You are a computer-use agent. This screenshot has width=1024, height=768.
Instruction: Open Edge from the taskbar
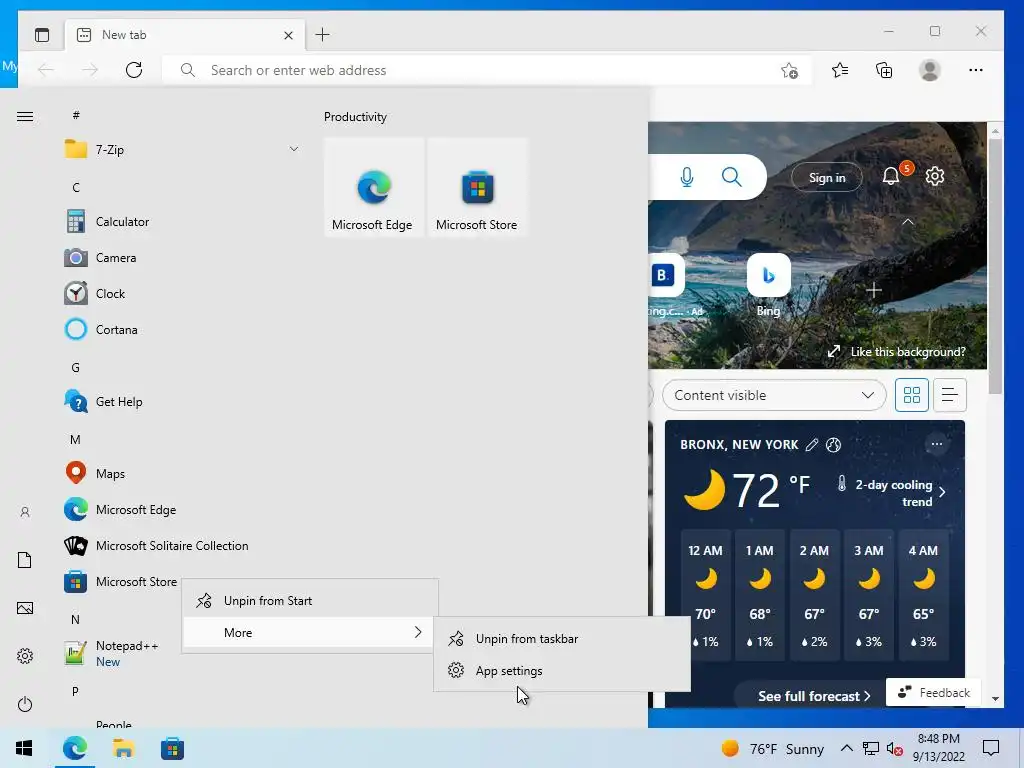tap(75, 748)
